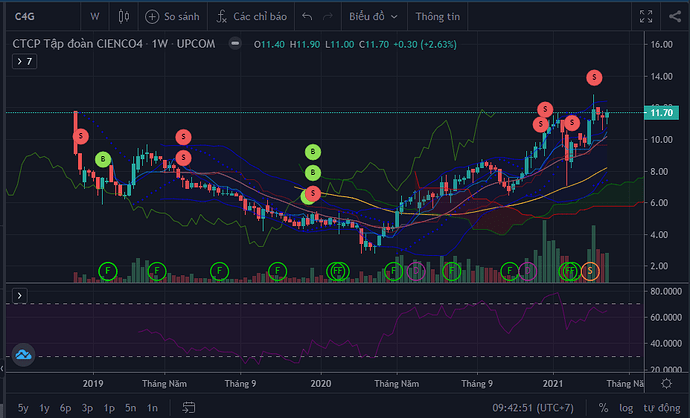690x418 pixels.
Task: Expand the 7 indicators legend
Action: 23,62
